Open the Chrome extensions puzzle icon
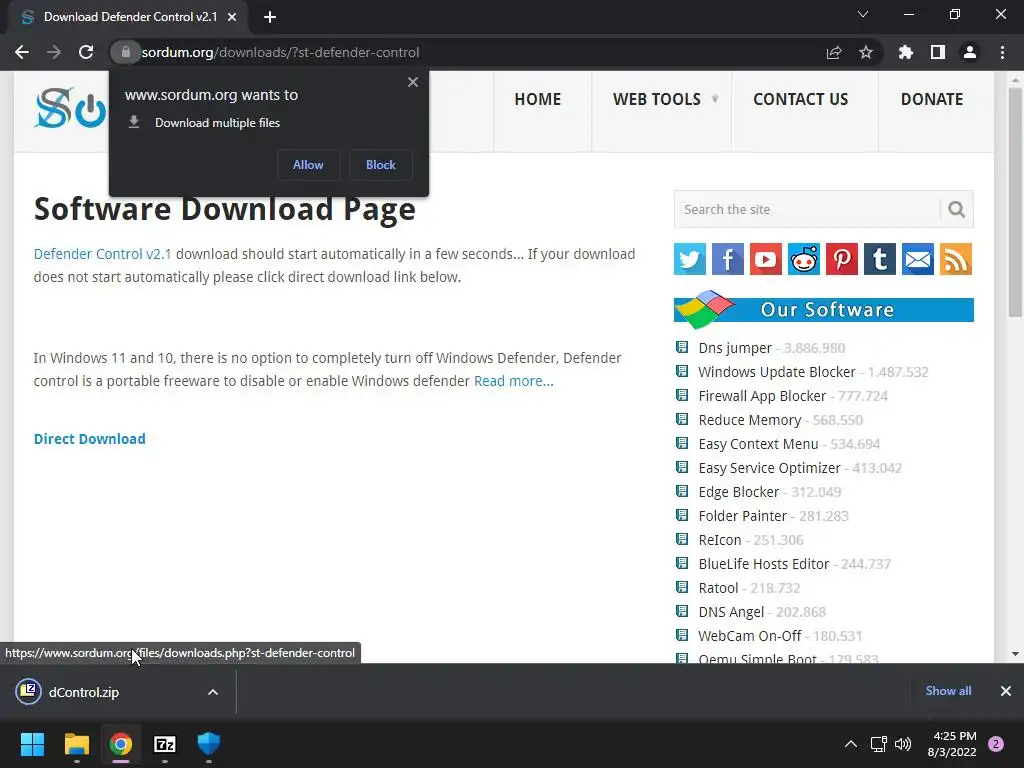The width and height of the screenshot is (1024, 768). [906, 52]
